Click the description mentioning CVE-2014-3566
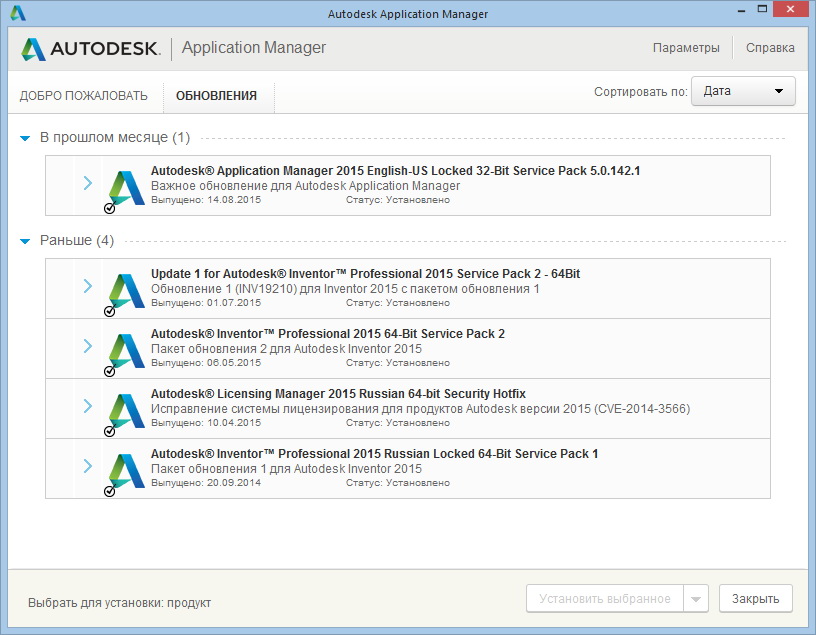The image size is (816, 635). pyautogui.click(x=420, y=409)
